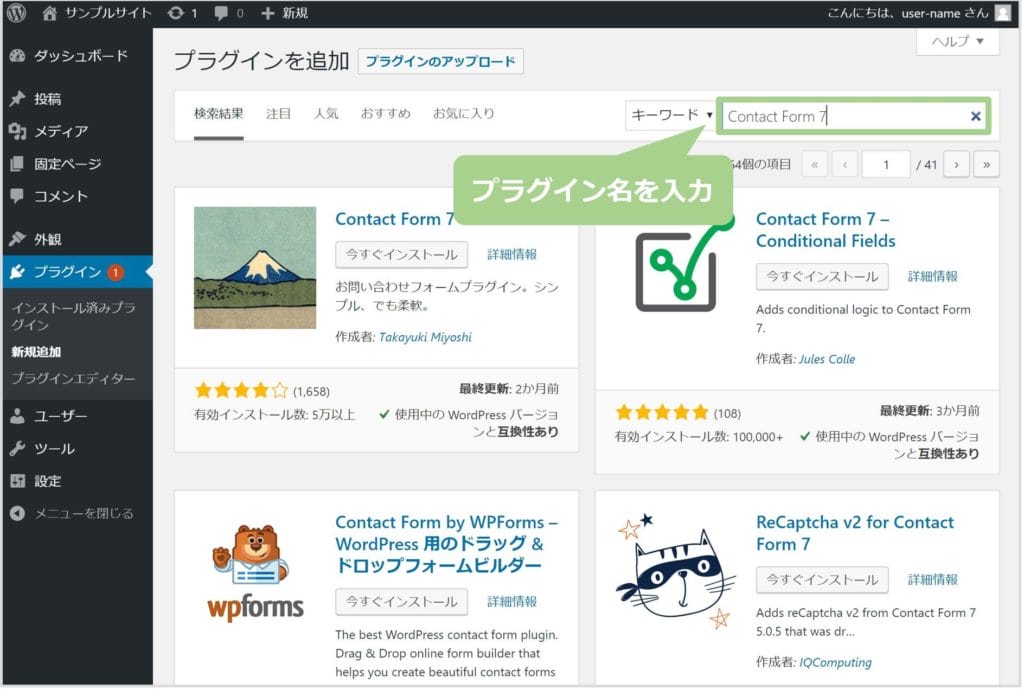Click the current page number field
This screenshot has width=1024, height=689.
point(886,165)
